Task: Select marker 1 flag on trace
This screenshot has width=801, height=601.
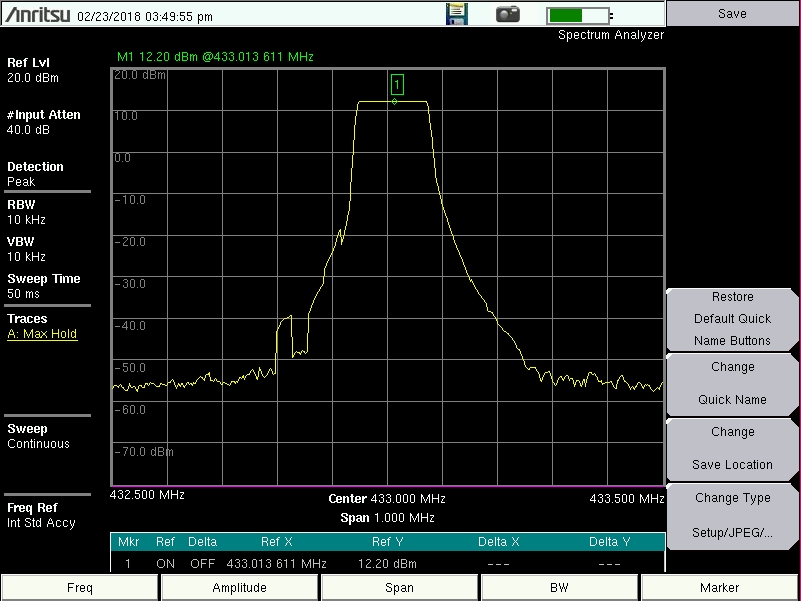Action: 397,84
